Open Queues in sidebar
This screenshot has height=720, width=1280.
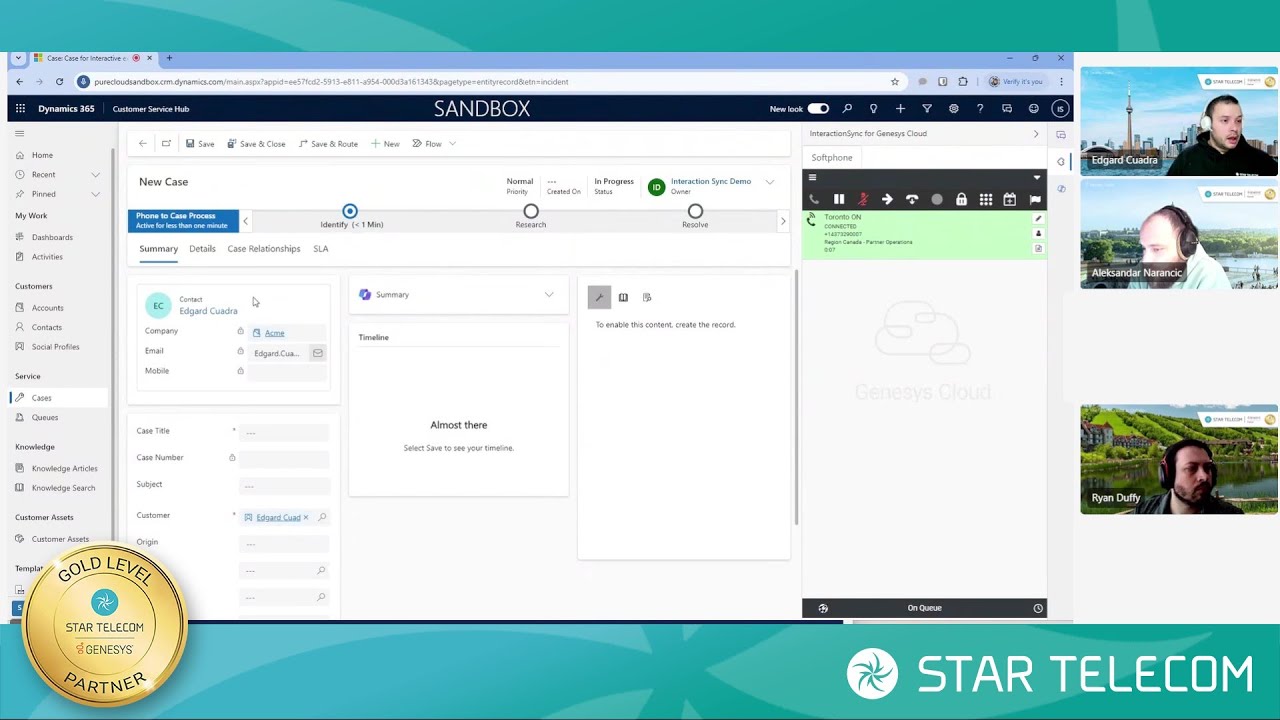44,417
